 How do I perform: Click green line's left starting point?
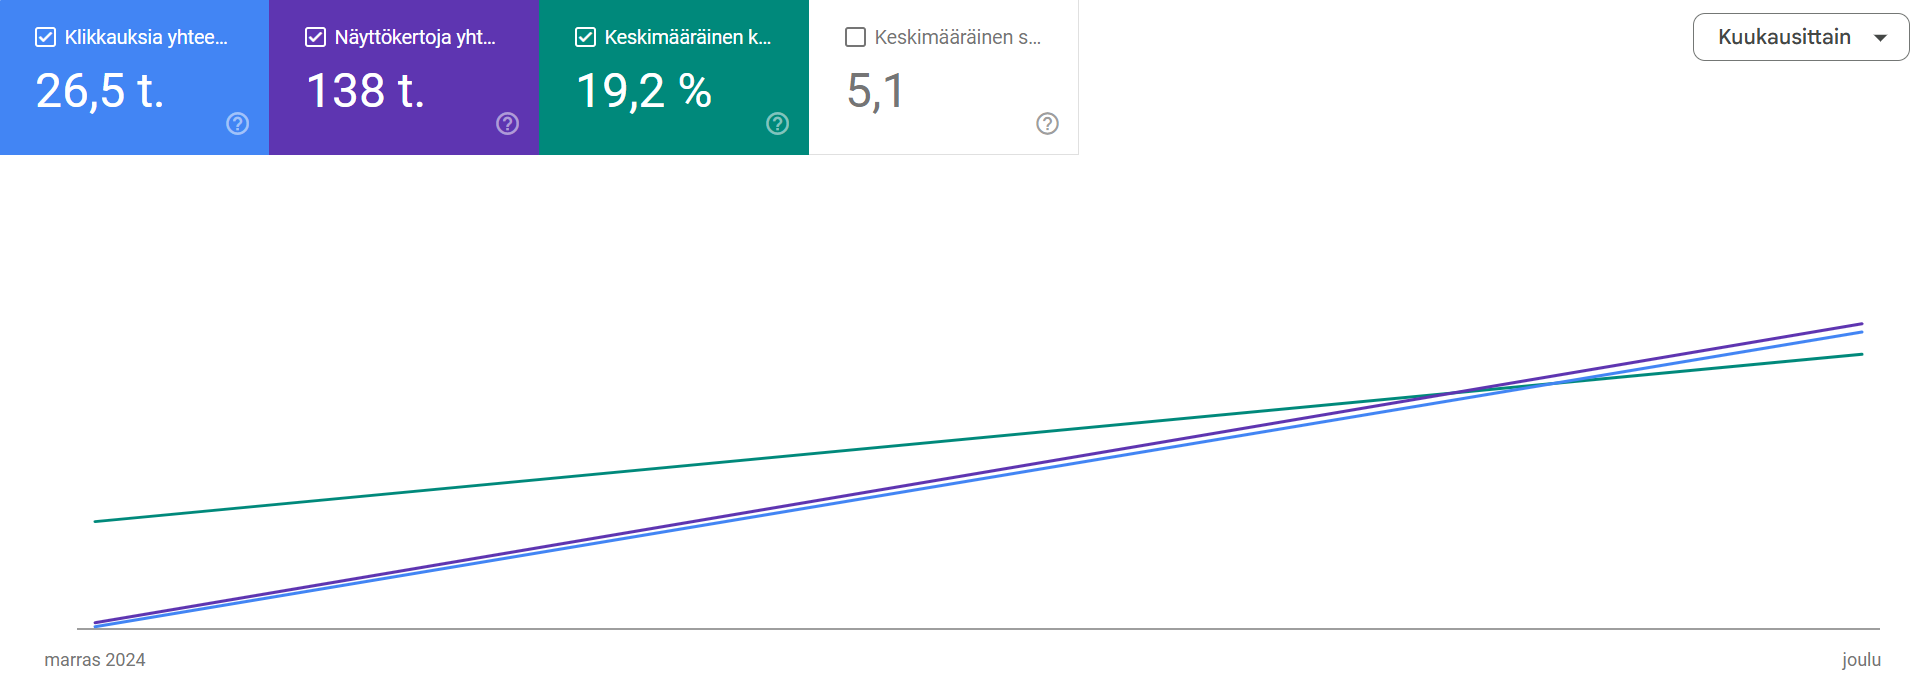96,521
